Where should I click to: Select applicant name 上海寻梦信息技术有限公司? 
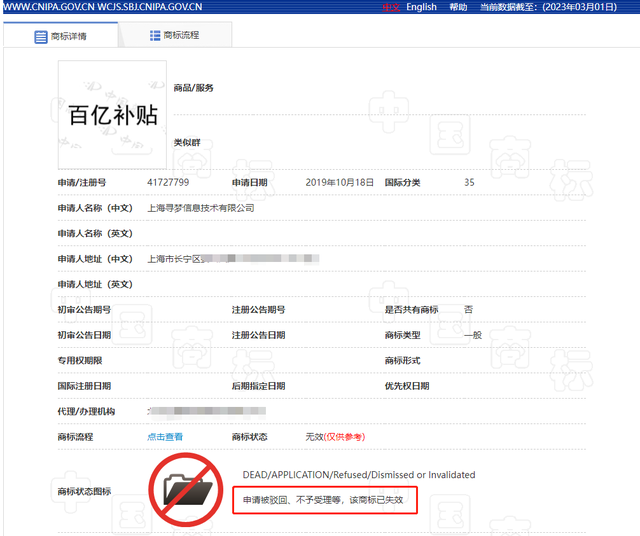200,208
